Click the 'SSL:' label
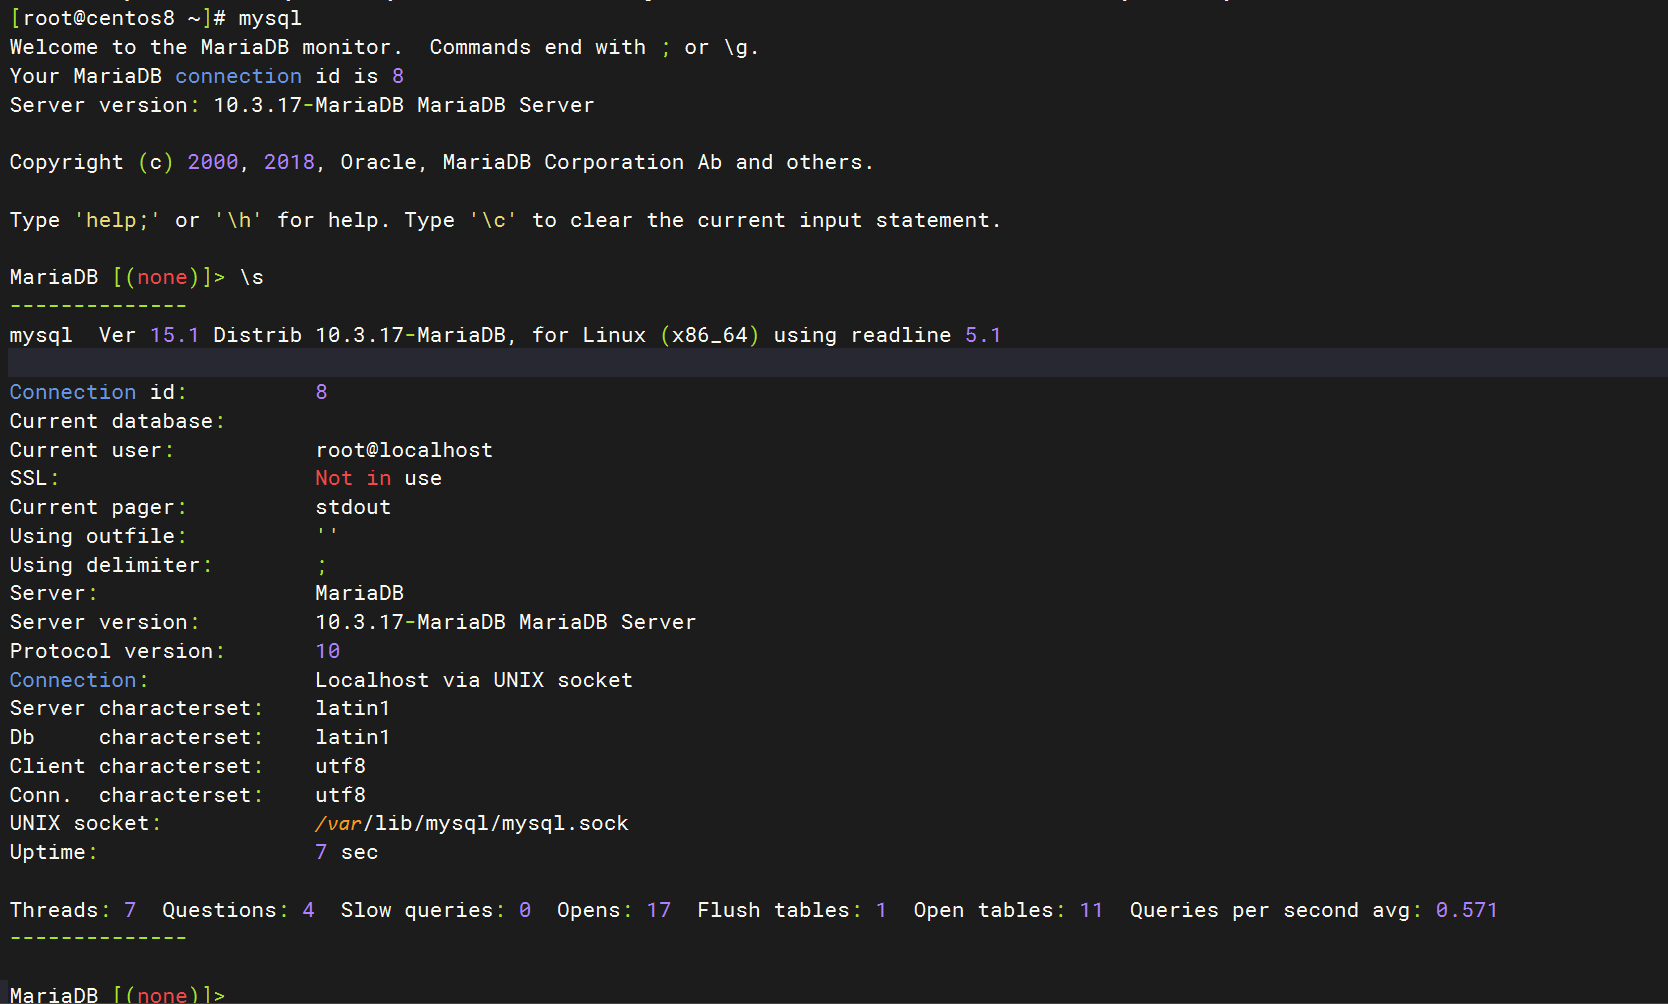The height and width of the screenshot is (1004, 1668). [x=35, y=478]
